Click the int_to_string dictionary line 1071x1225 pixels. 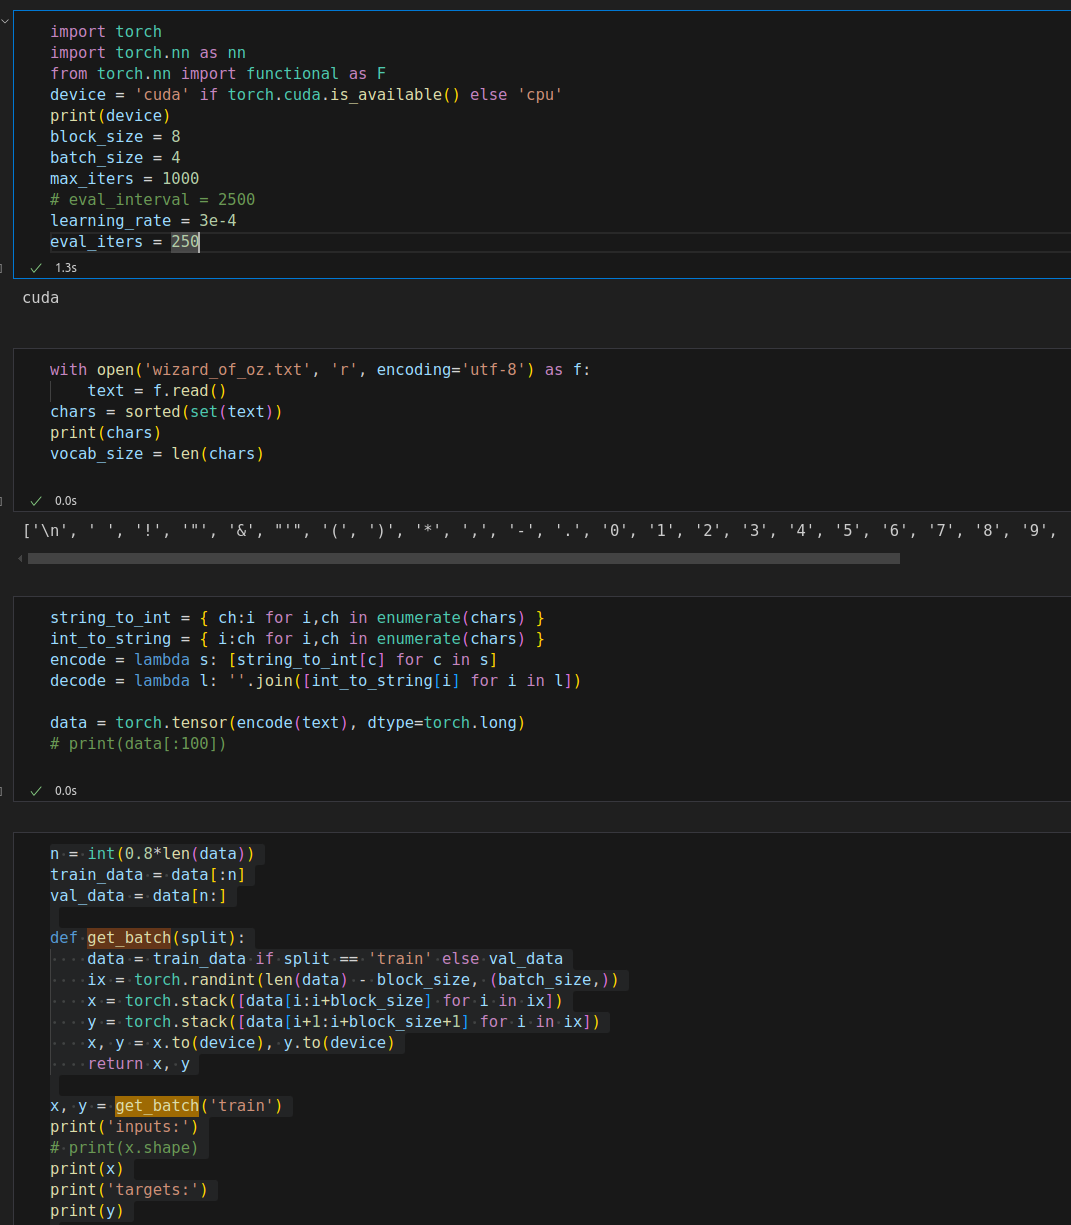tap(297, 639)
